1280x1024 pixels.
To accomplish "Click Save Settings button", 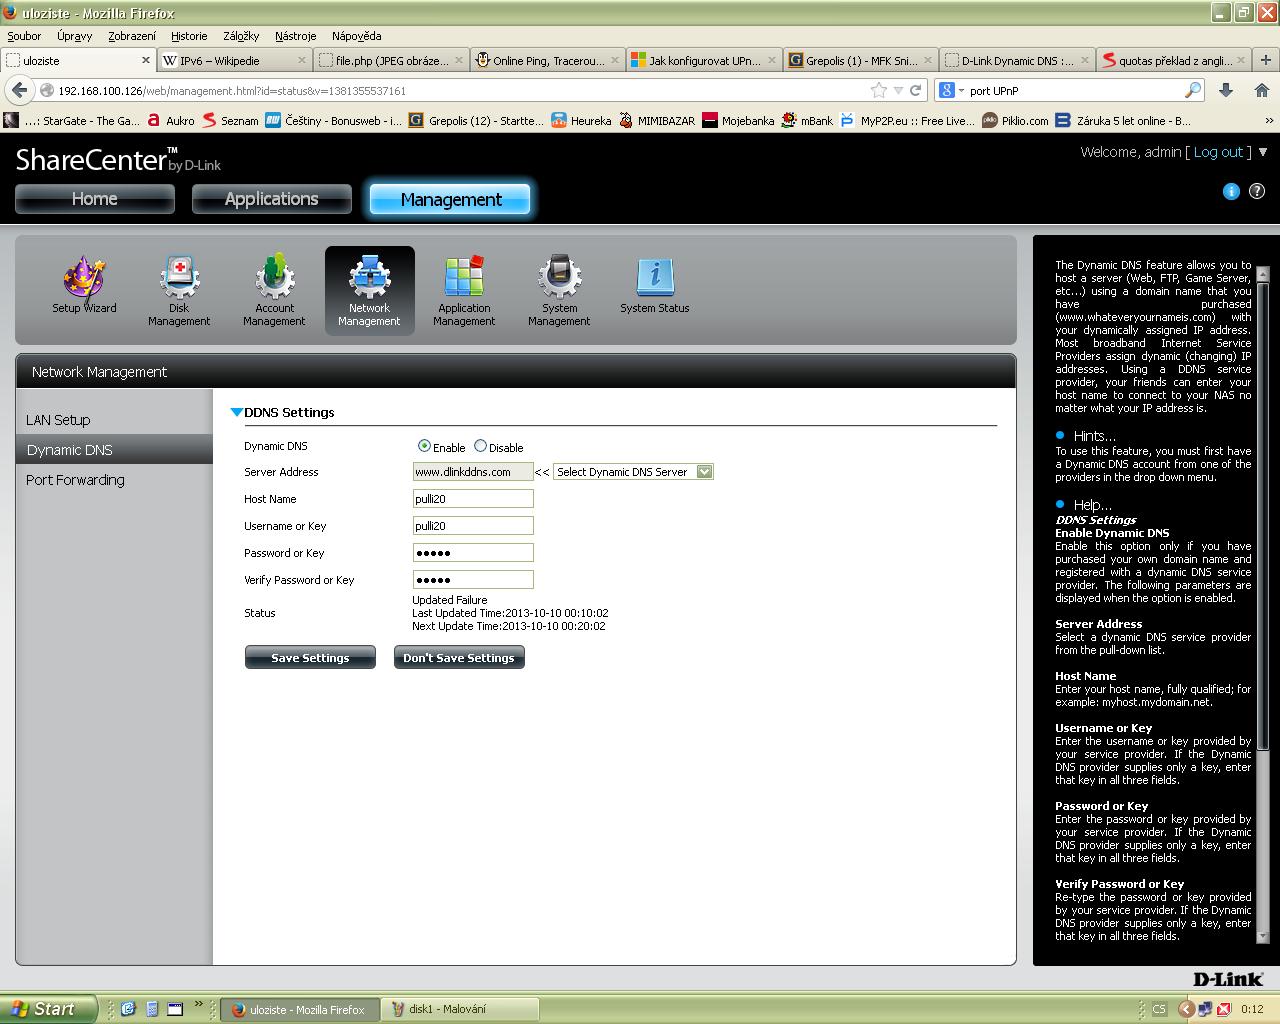I will (x=310, y=657).
